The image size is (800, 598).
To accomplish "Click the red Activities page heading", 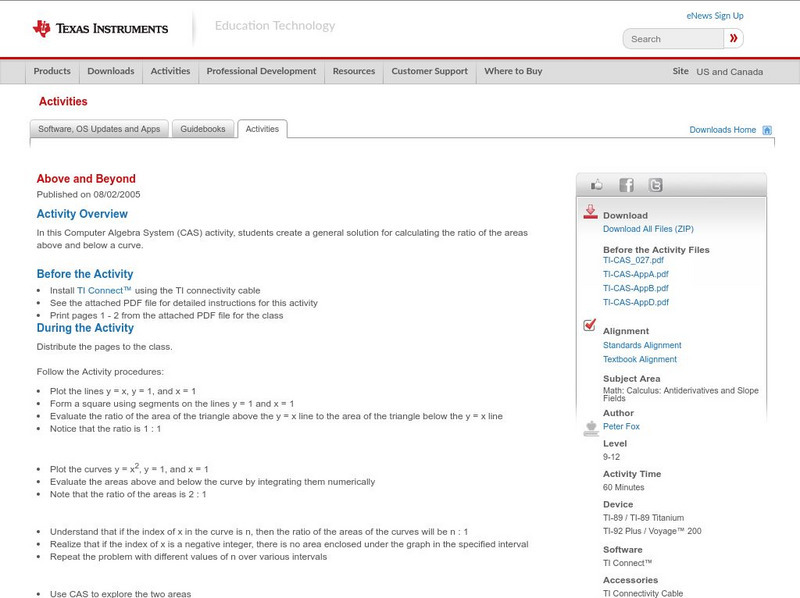I will [63, 102].
